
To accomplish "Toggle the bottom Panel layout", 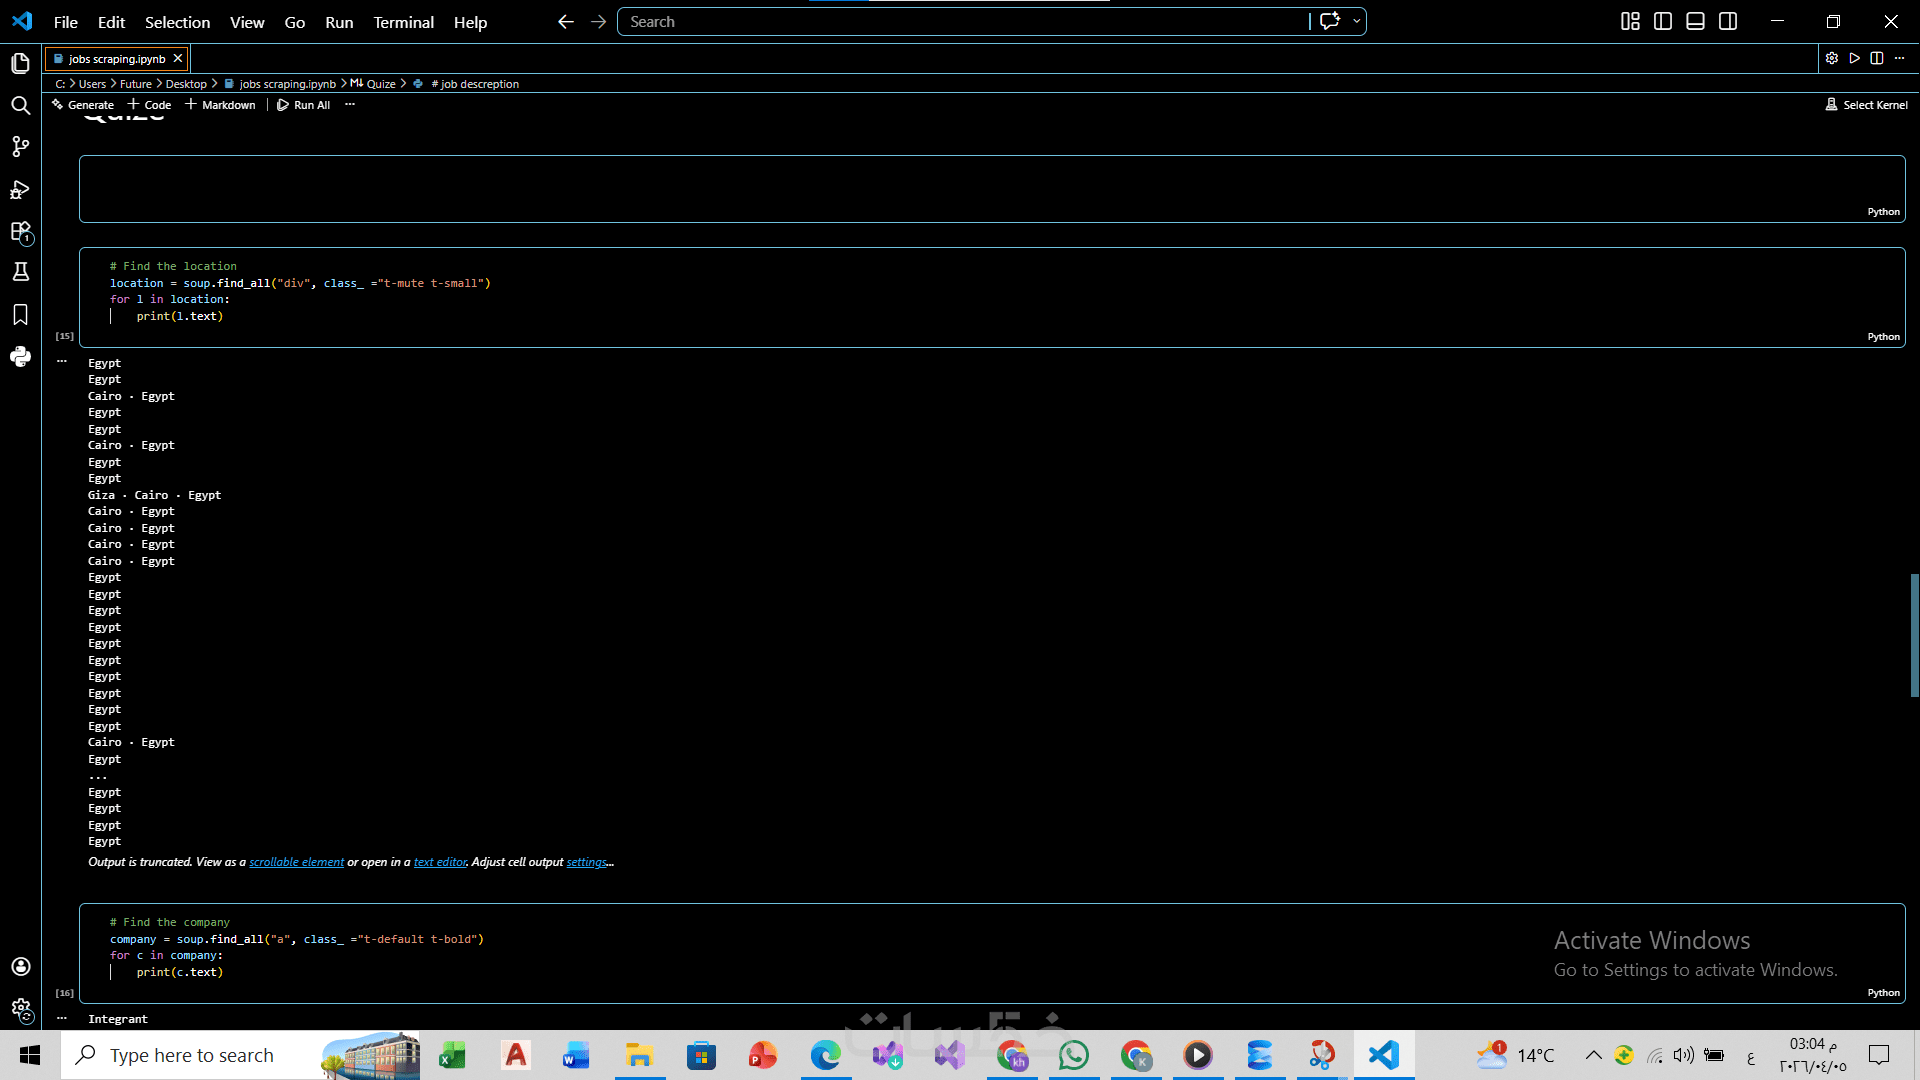I will click(1695, 21).
